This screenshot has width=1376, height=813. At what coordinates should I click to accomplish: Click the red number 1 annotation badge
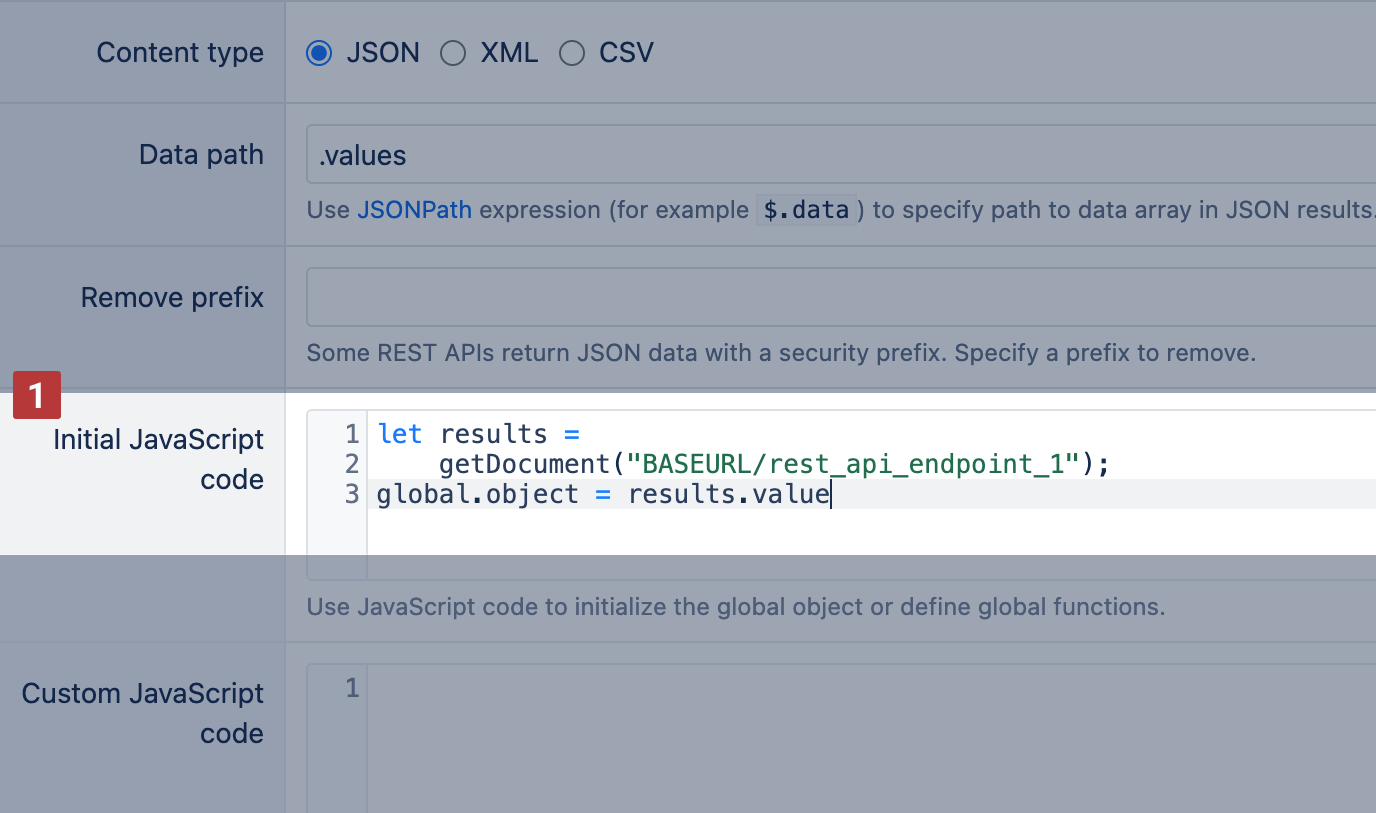[x=37, y=395]
